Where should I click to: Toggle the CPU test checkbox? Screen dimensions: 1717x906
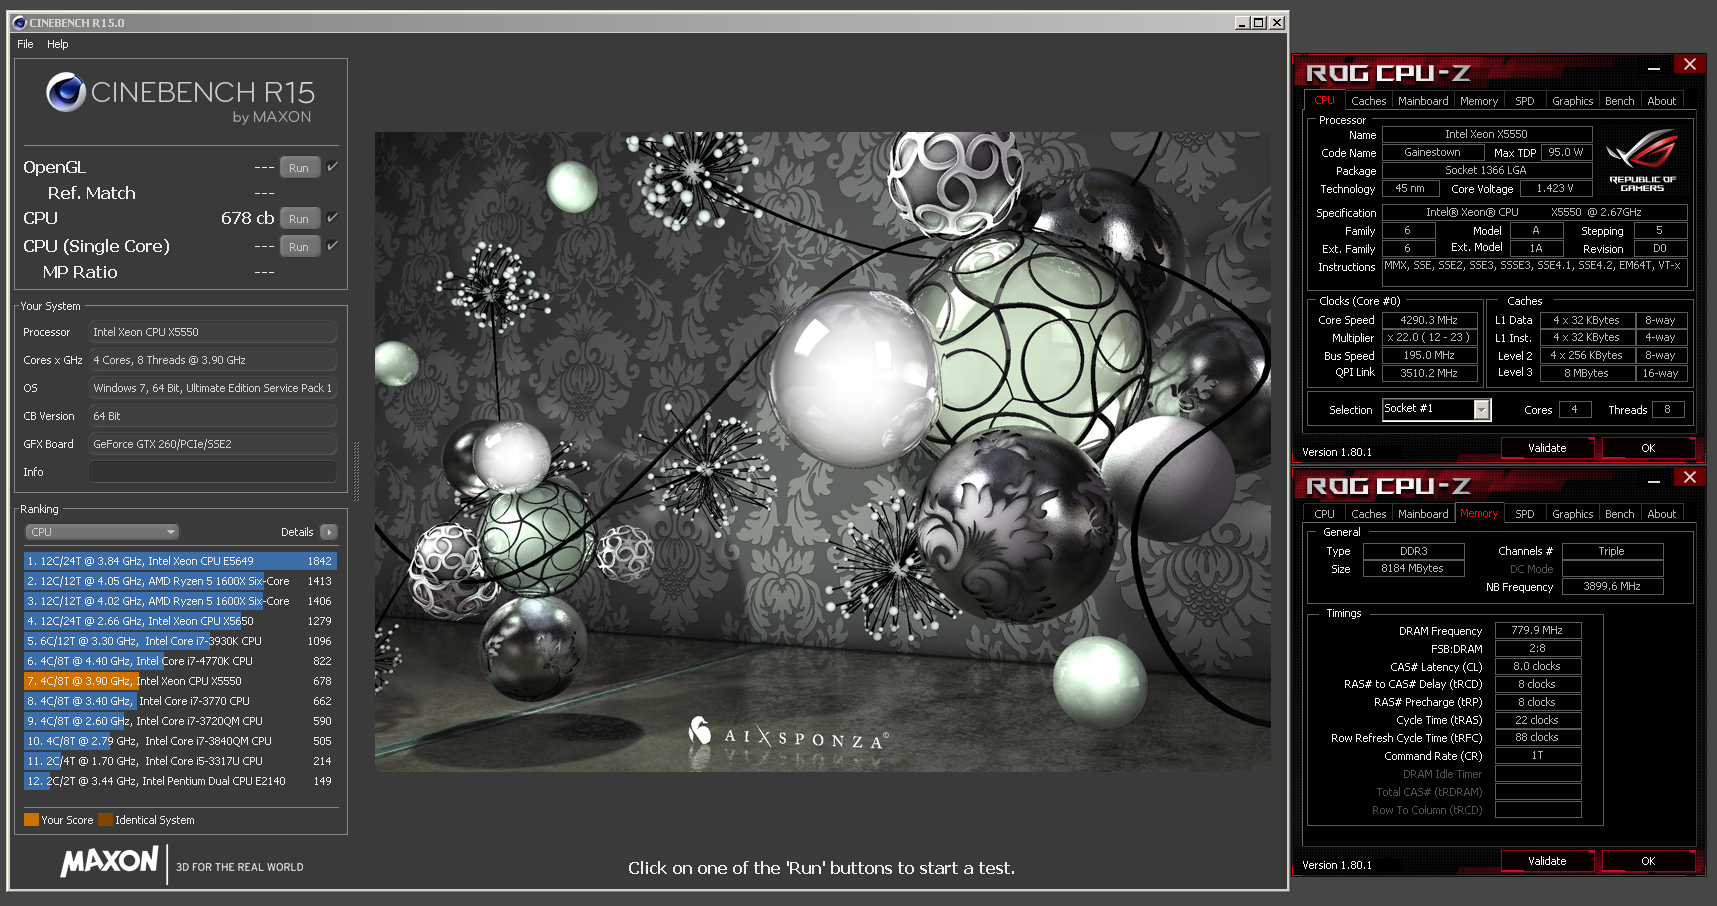[332, 217]
